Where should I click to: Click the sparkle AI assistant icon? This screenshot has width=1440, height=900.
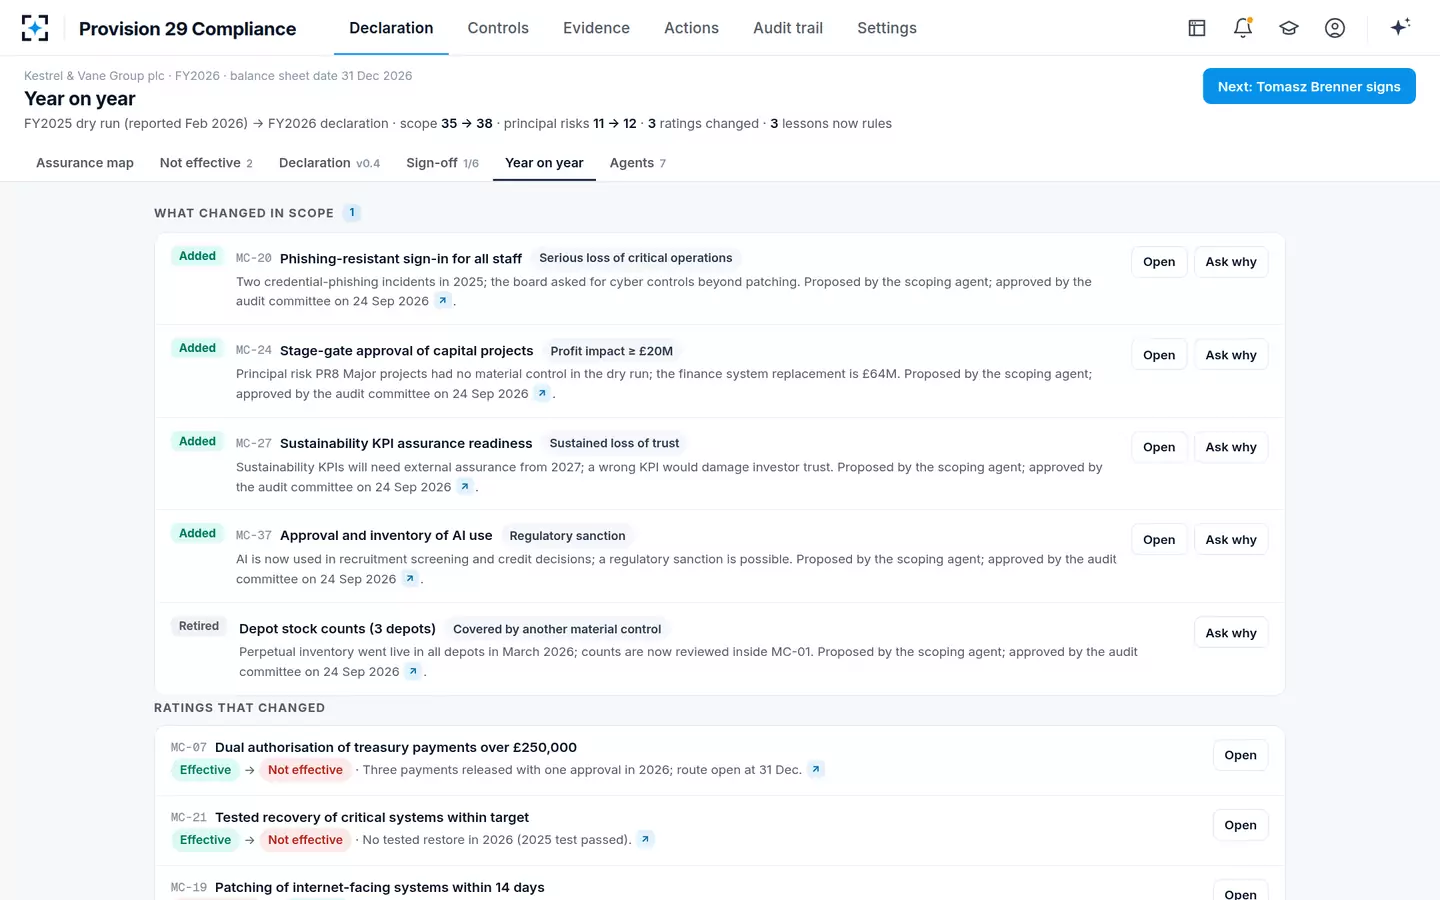click(x=1400, y=27)
